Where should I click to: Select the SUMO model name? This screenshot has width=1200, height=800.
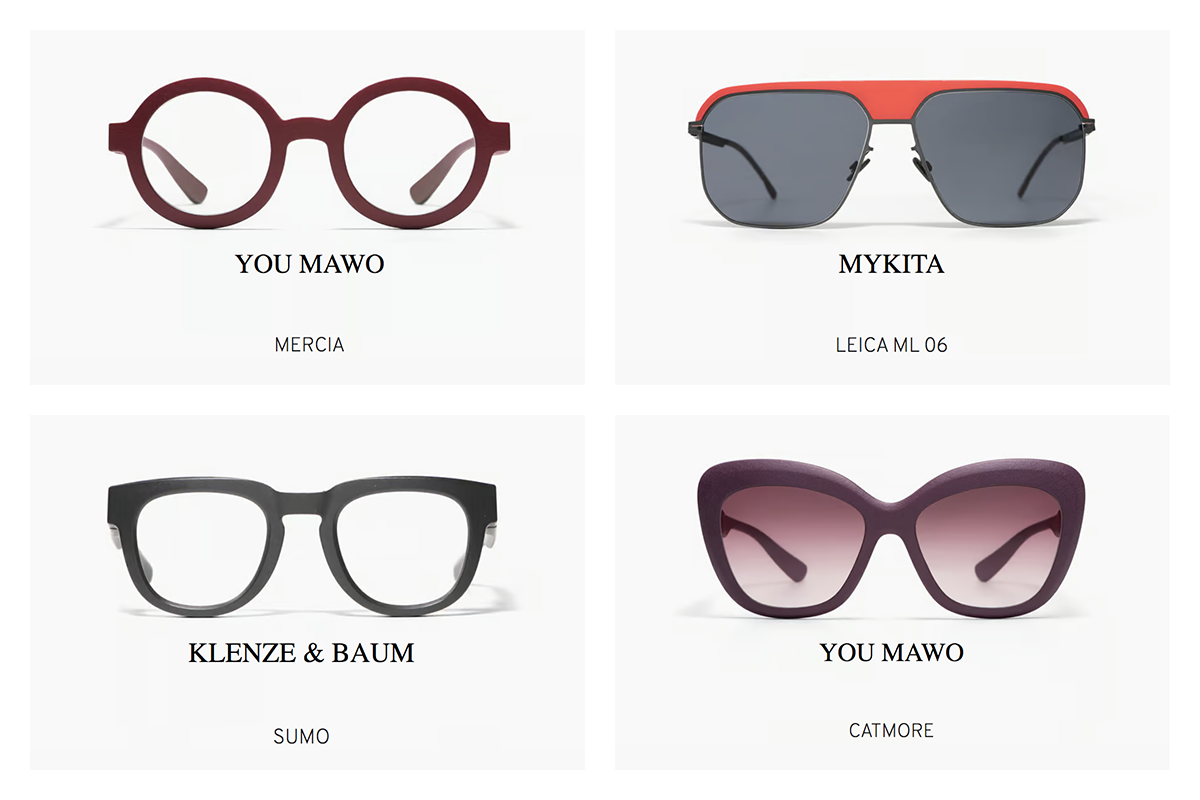tap(301, 737)
